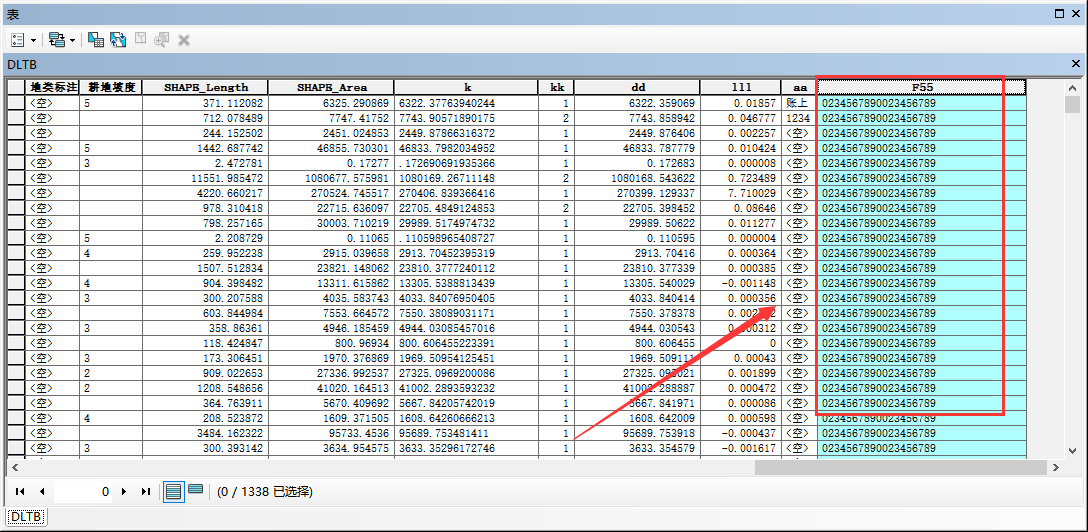Jump to the last record
Screen dimensions: 1088x532
(x=145, y=492)
